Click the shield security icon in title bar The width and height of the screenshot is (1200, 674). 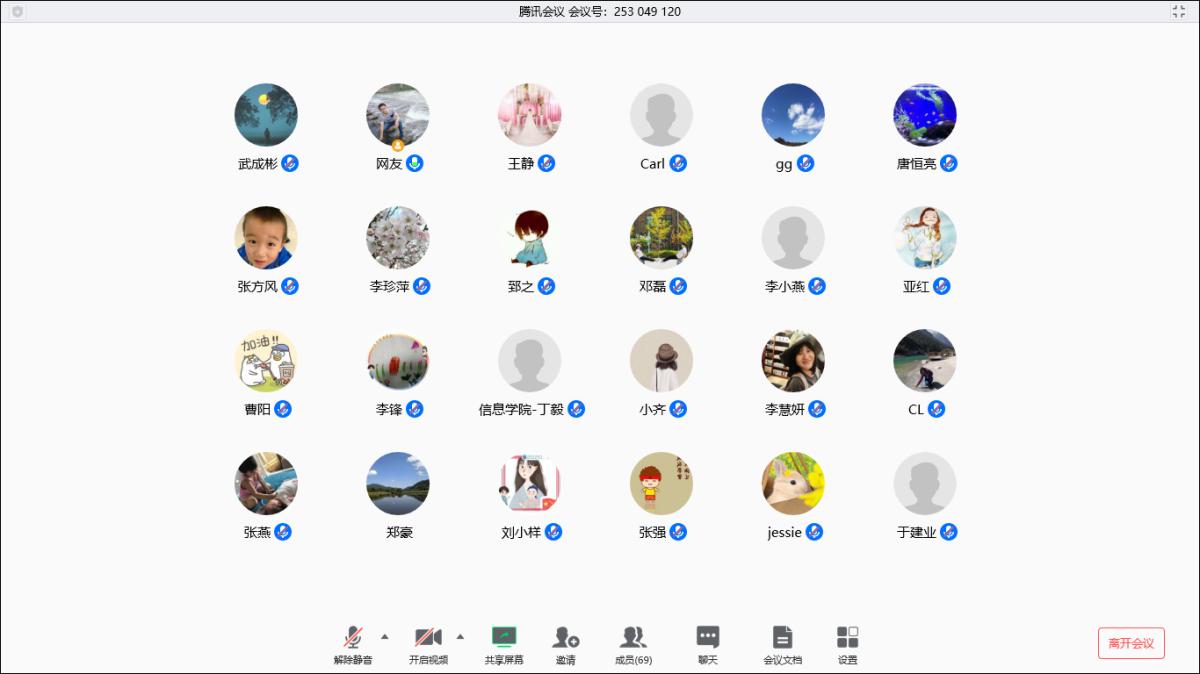point(17,11)
